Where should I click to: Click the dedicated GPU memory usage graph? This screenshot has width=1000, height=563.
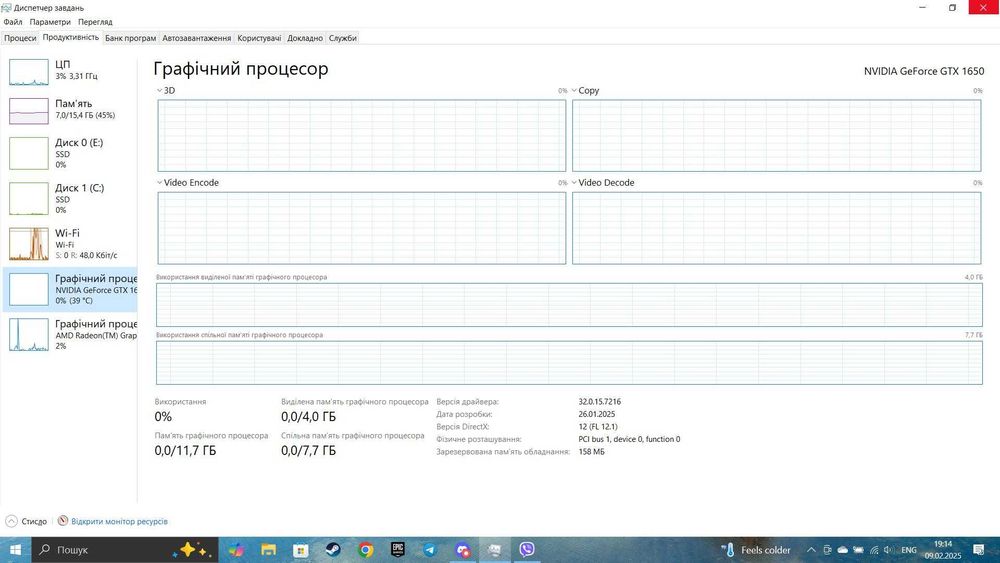pyautogui.click(x=569, y=305)
